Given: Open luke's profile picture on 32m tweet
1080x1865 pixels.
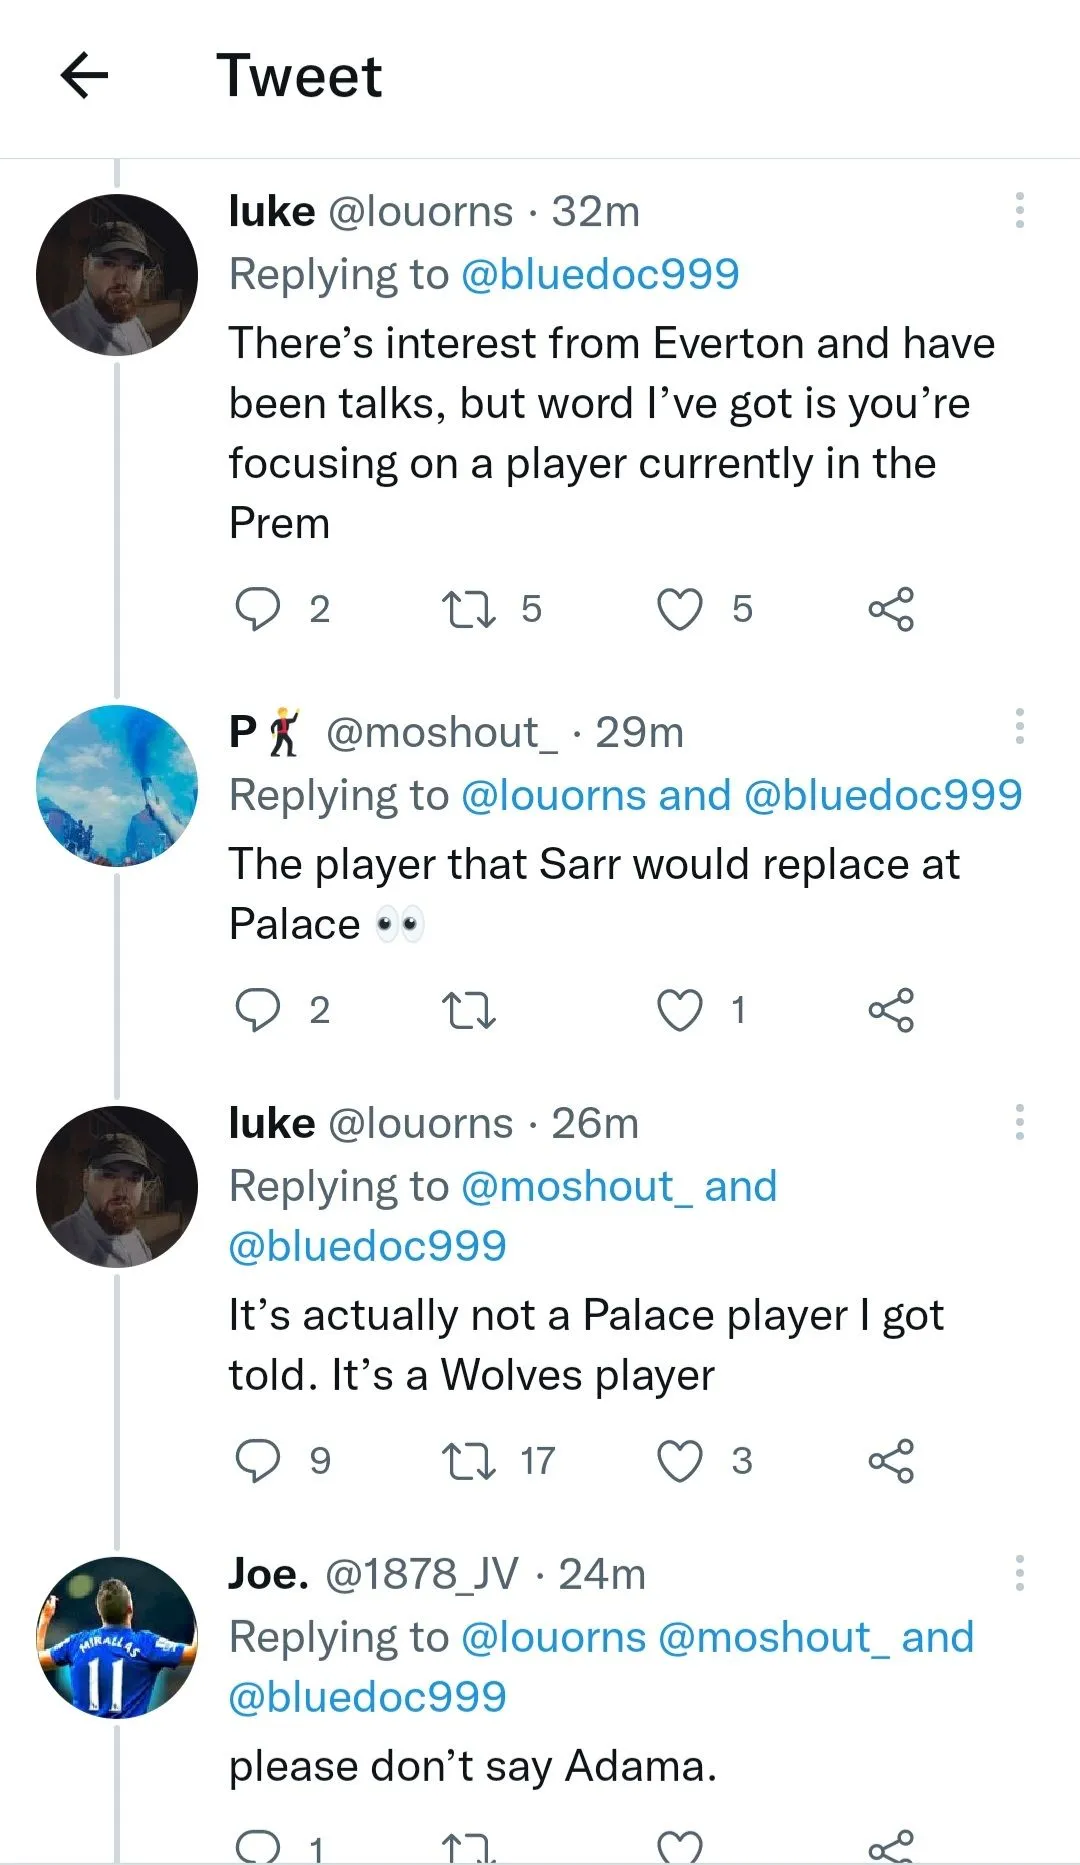Looking at the screenshot, I should pos(117,275).
